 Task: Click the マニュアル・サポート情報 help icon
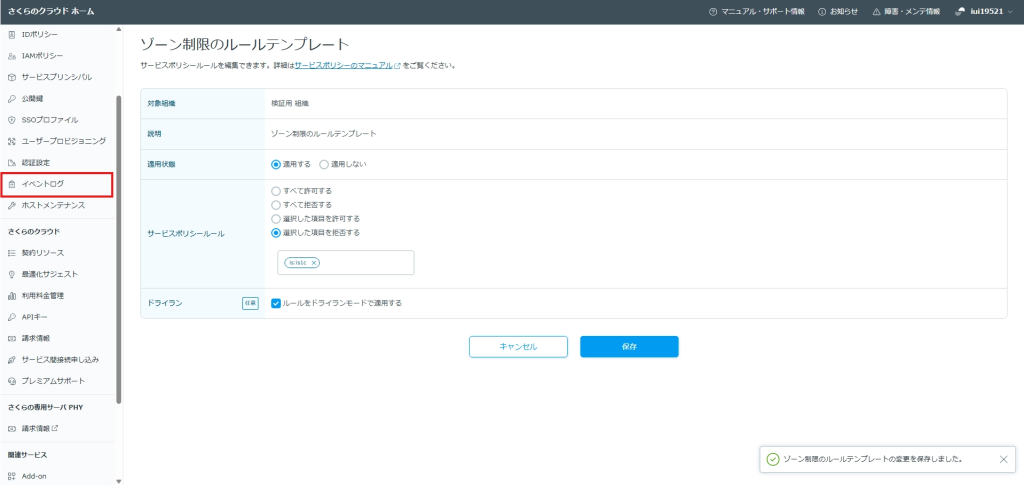click(712, 12)
